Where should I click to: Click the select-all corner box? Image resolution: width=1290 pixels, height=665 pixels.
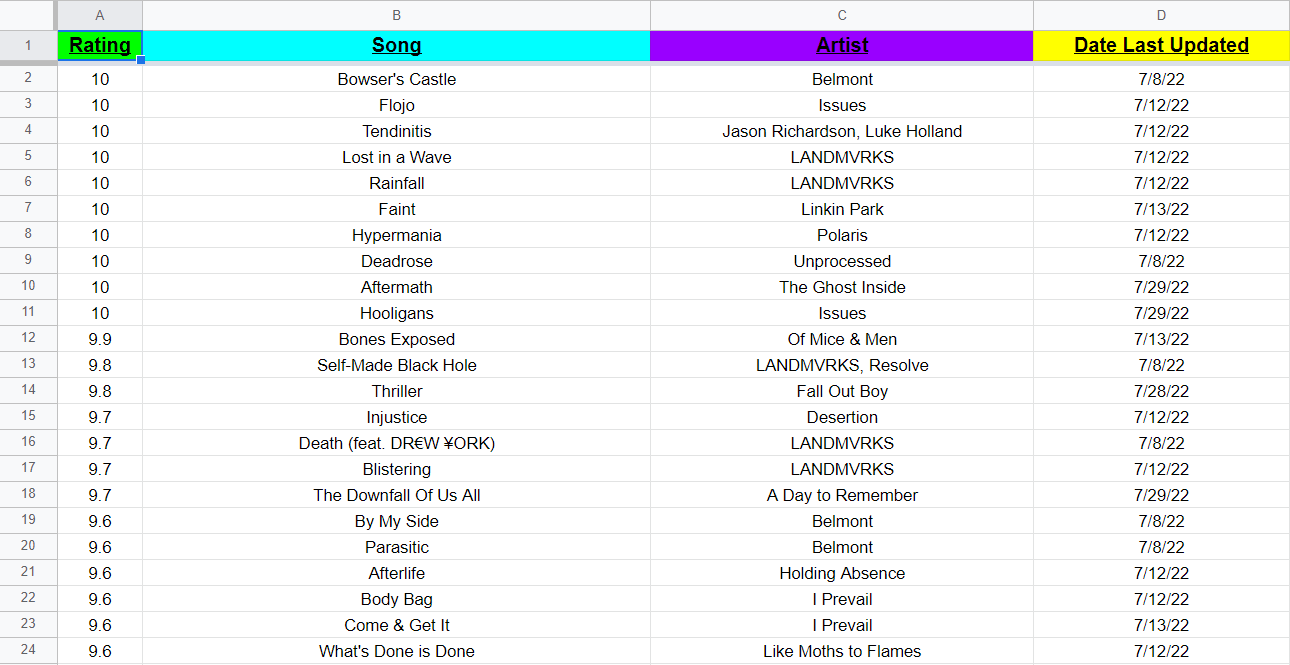28,15
